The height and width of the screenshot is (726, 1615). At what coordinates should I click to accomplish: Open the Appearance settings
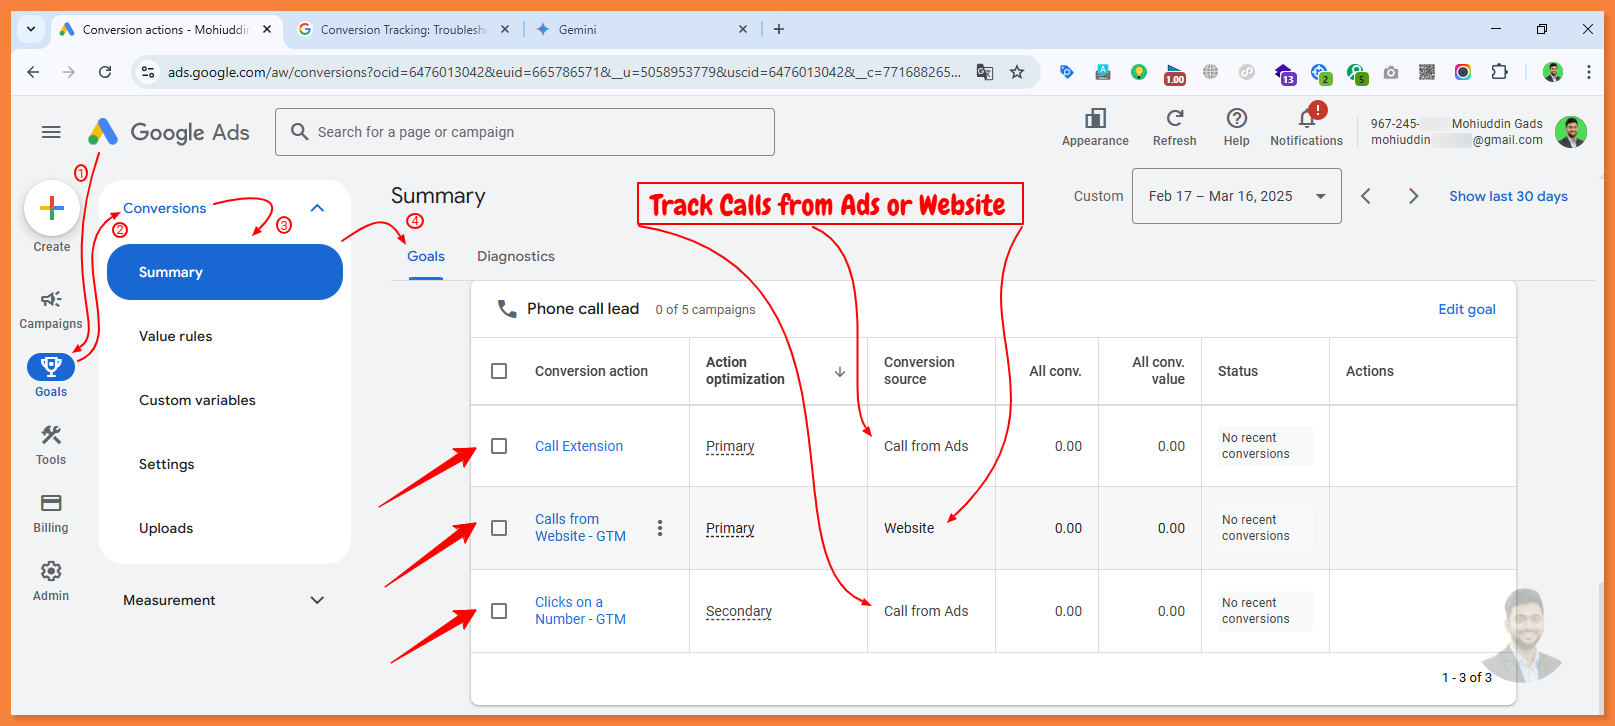point(1095,128)
